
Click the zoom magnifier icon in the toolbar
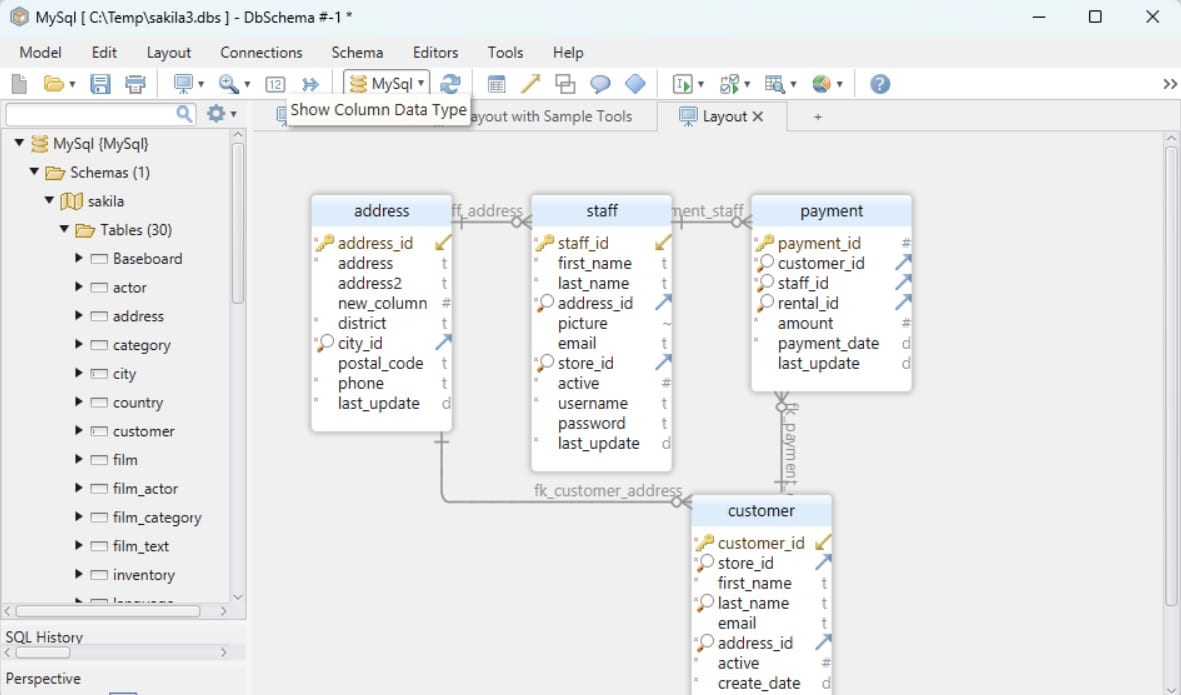click(228, 84)
